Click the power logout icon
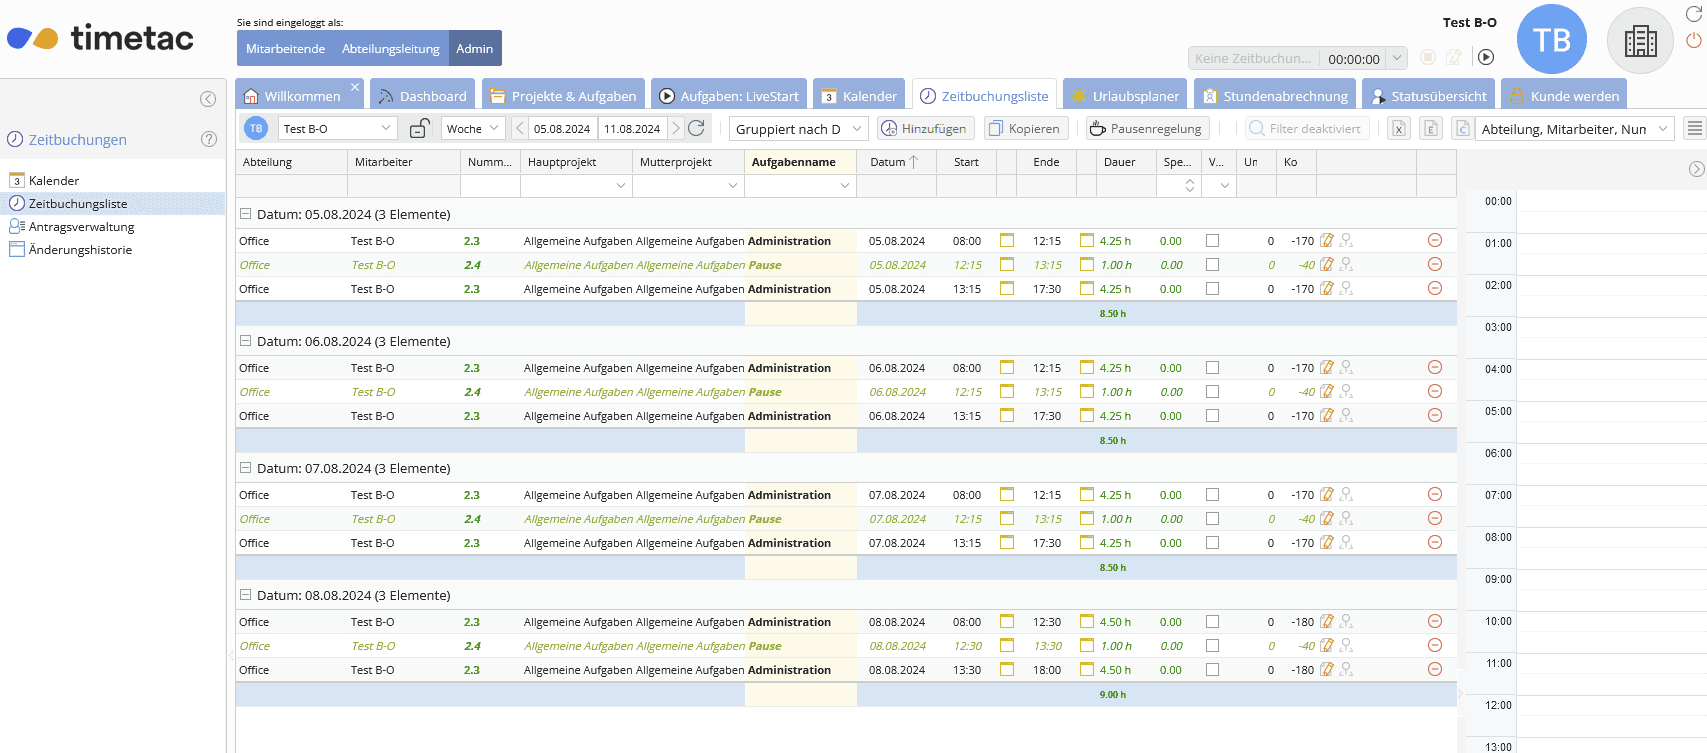 [1693, 40]
